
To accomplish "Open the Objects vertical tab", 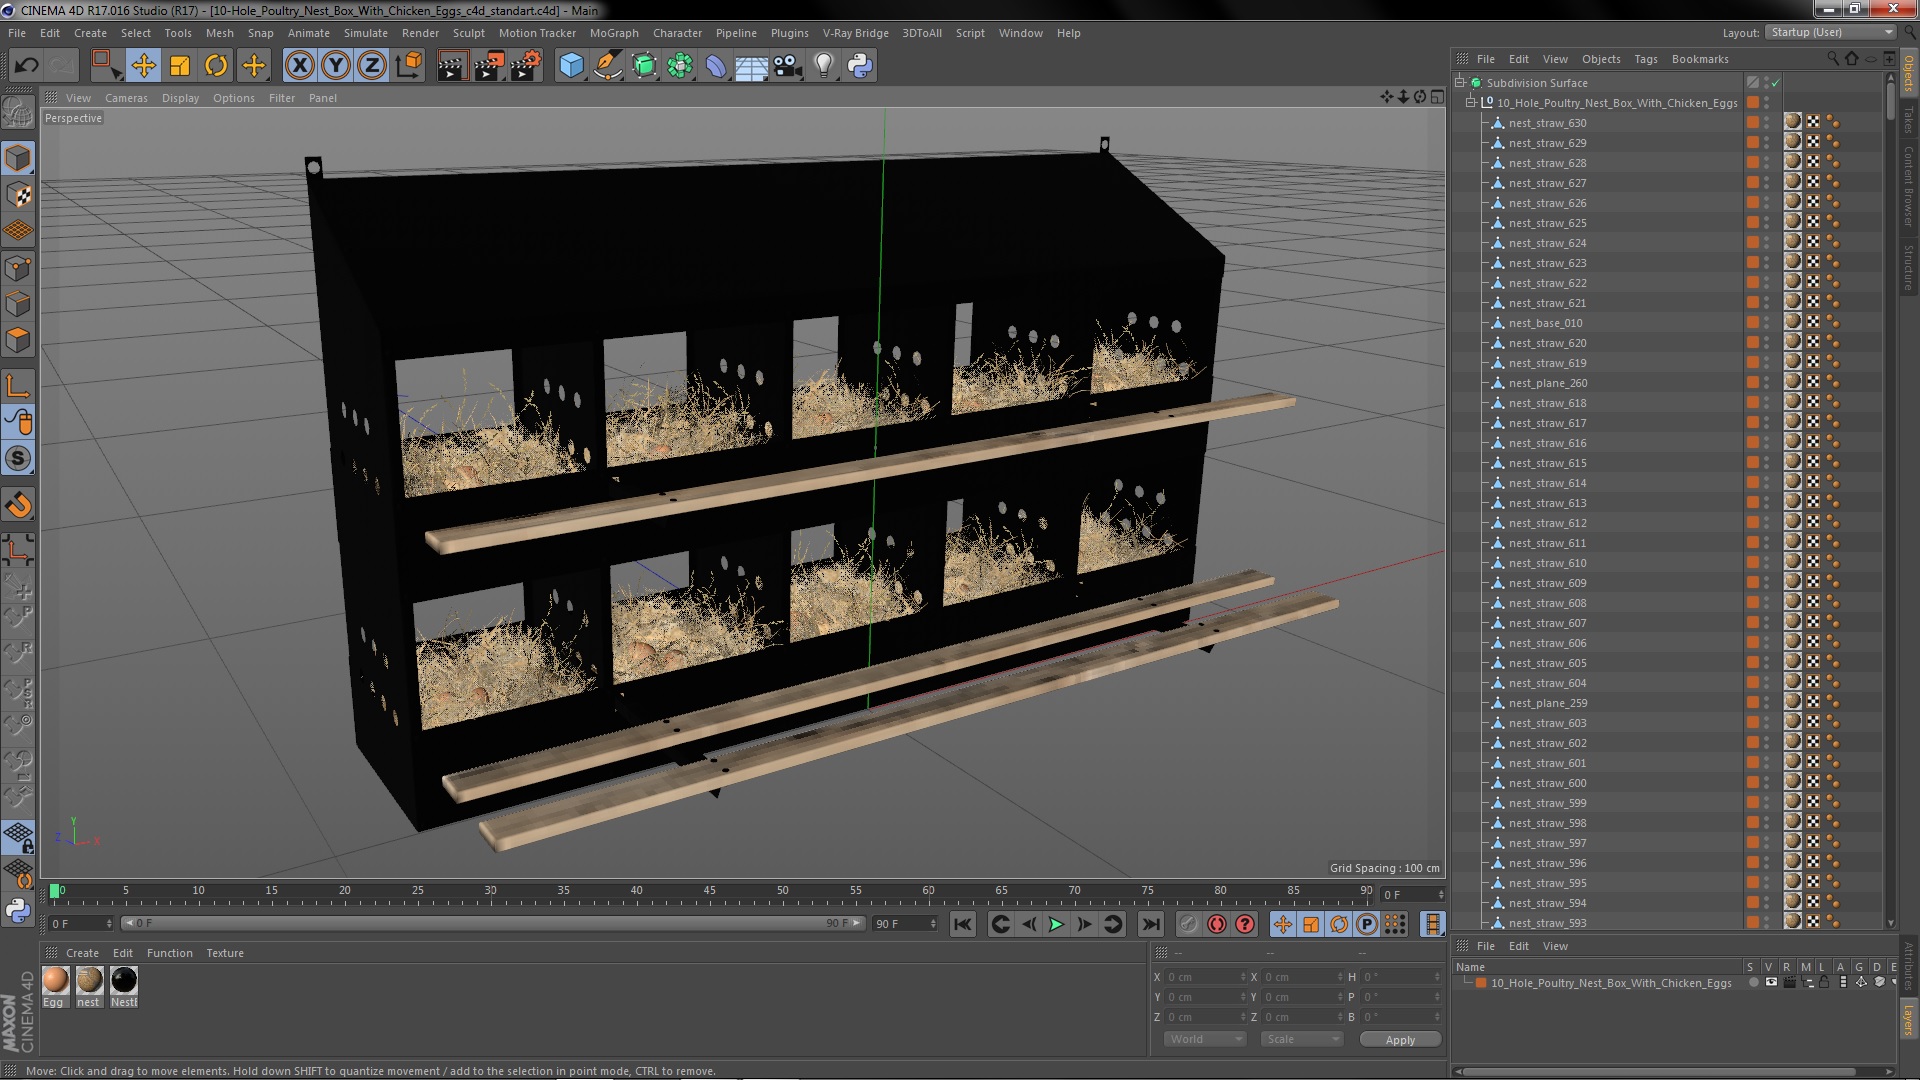I will click(x=1909, y=74).
